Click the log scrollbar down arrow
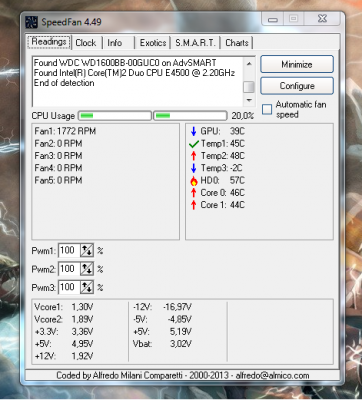The image size is (362, 400). pyautogui.click(x=249, y=100)
